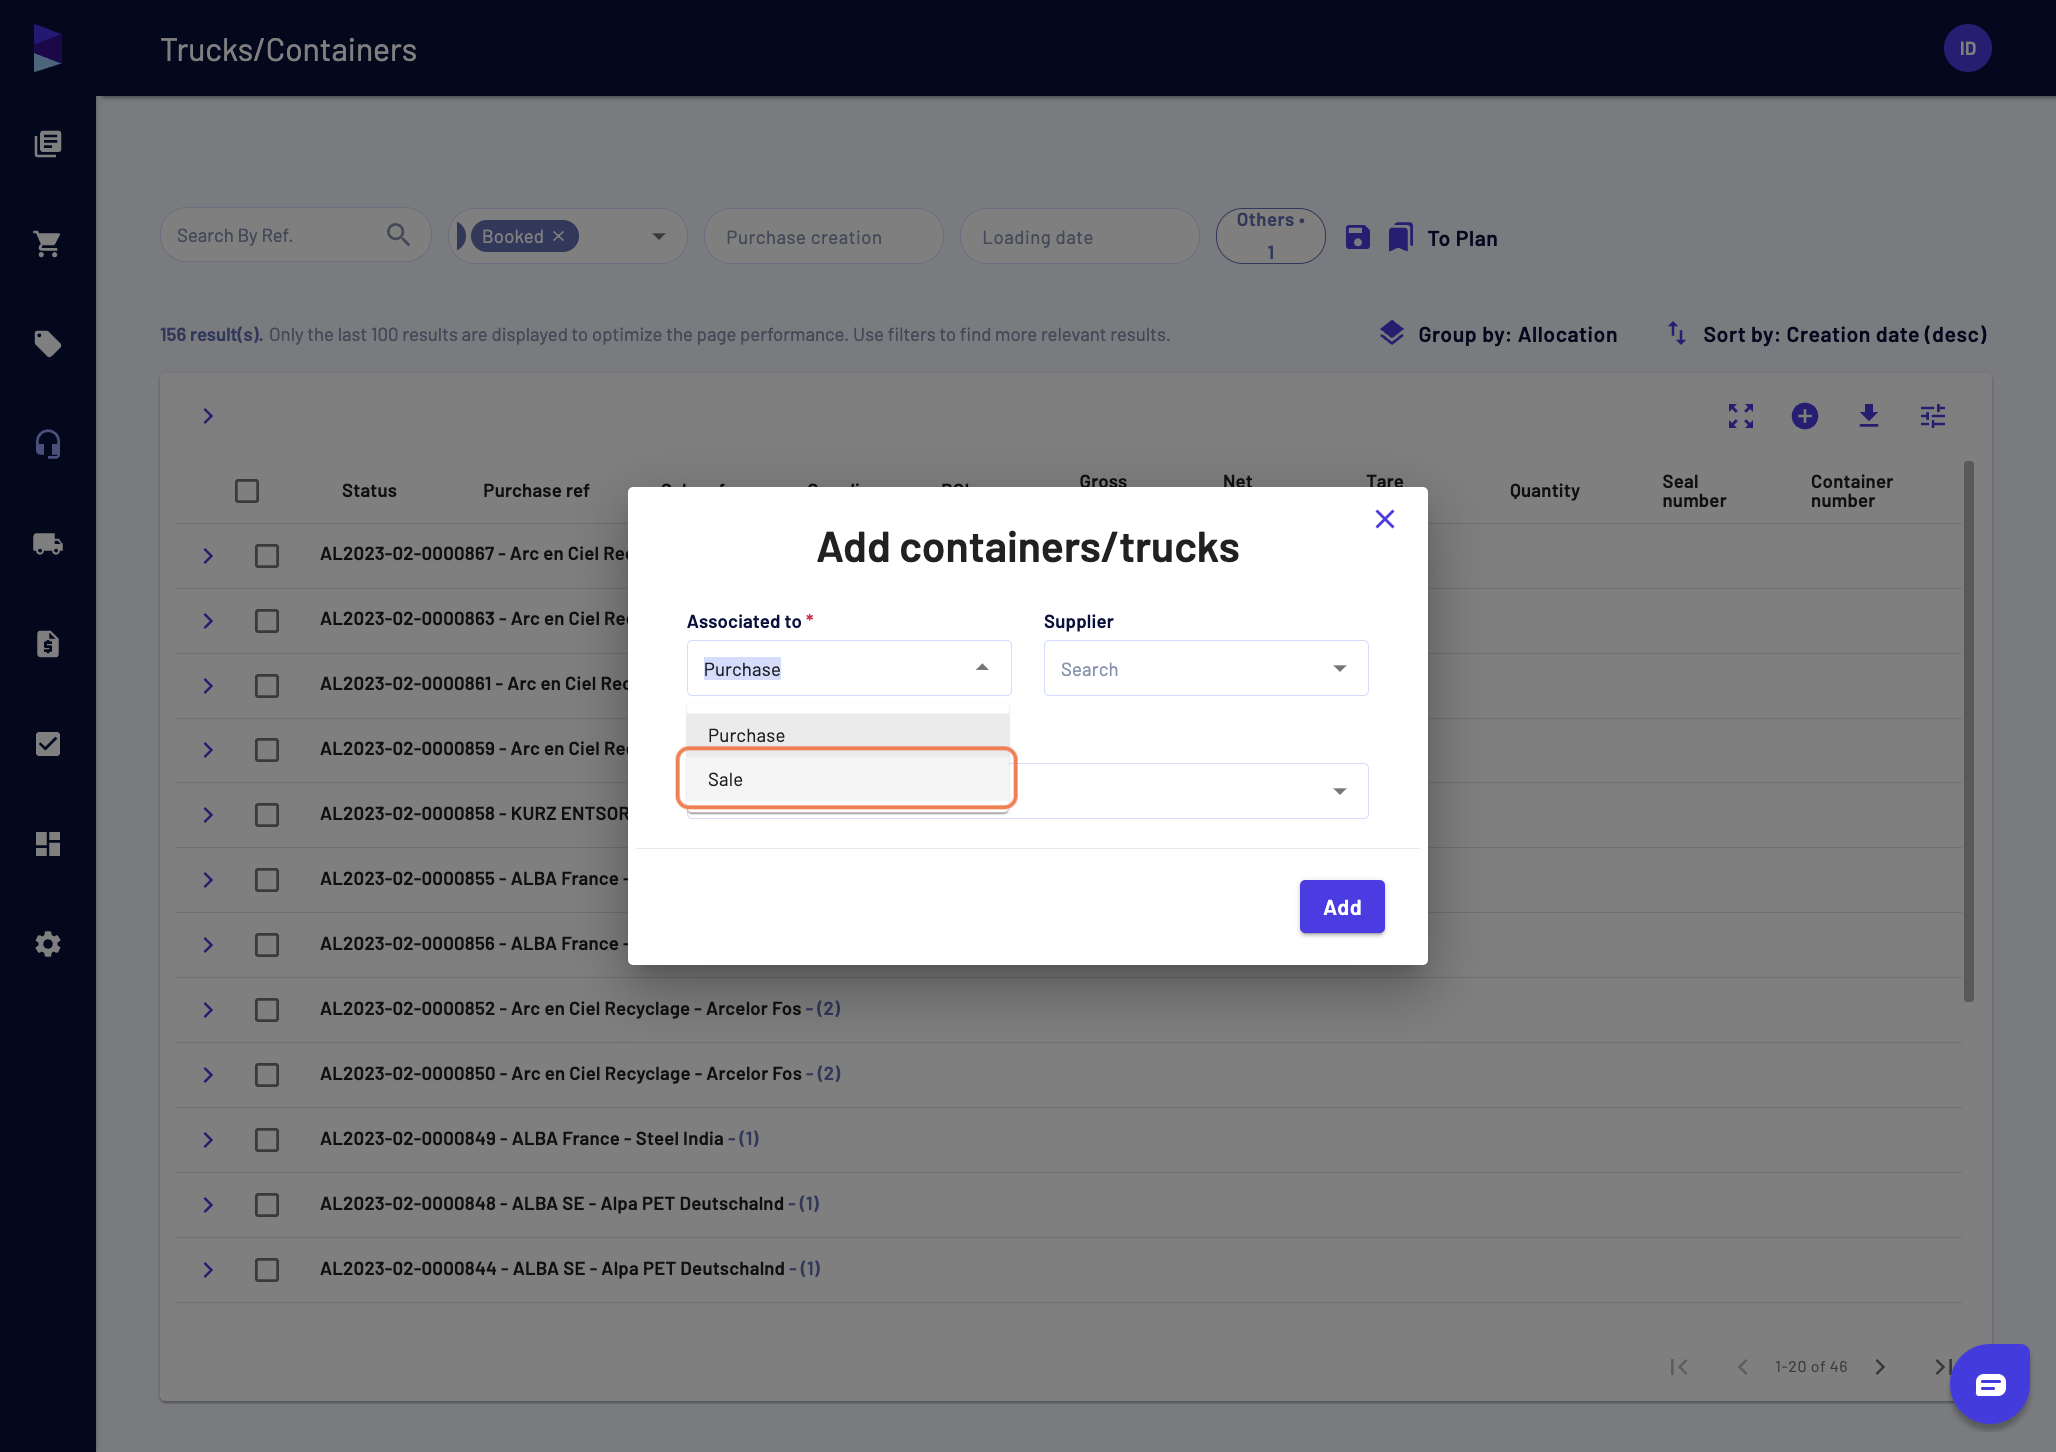The height and width of the screenshot is (1452, 2056).
Task: Click the save filter floppy icon
Action: pyautogui.click(x=1357, y=237)
